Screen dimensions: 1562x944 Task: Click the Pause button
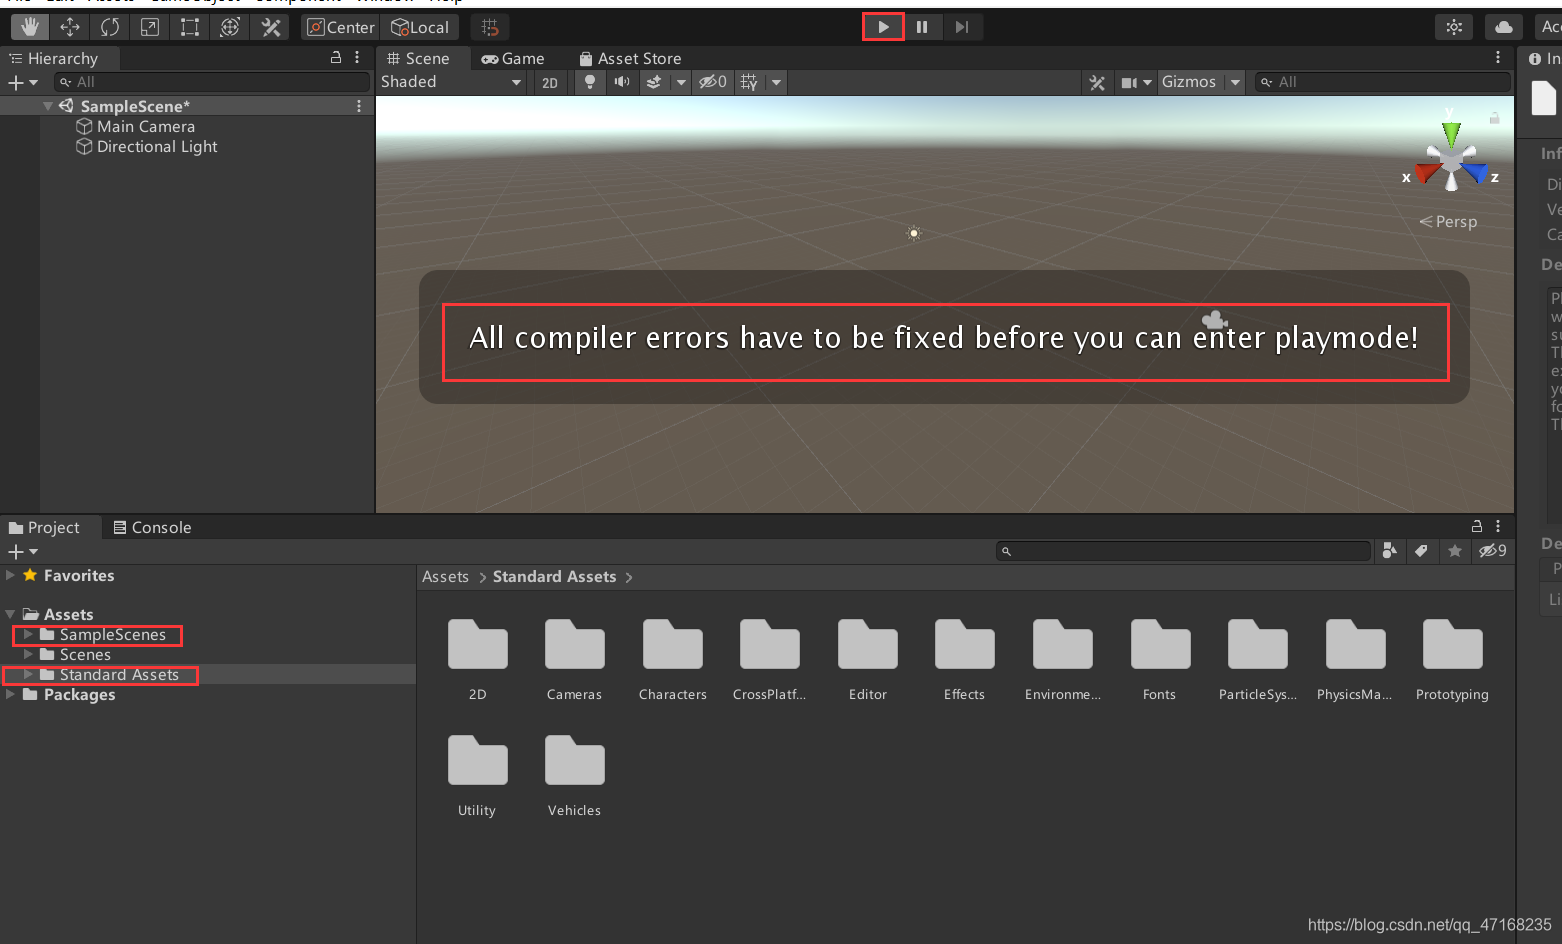click(x=922, y=27)
